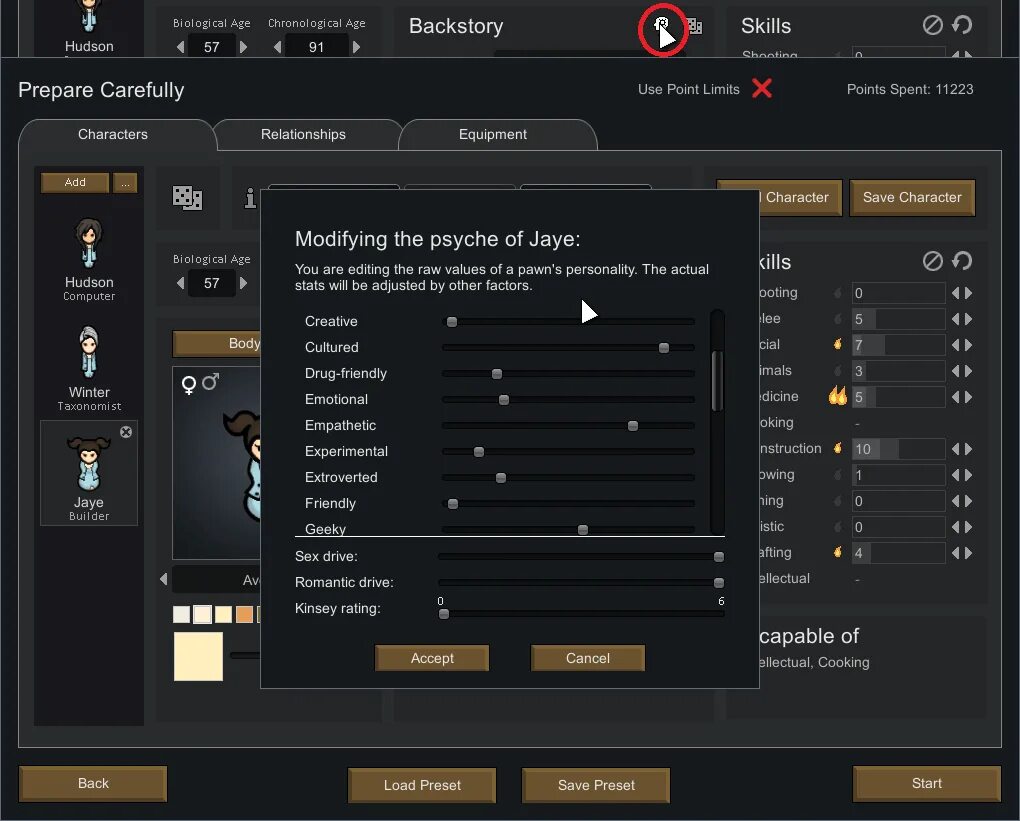The height and width of the screenshot is (821, 1020).
Task: Click the Friendly slider handle
Action: click(x=453, y=504)
